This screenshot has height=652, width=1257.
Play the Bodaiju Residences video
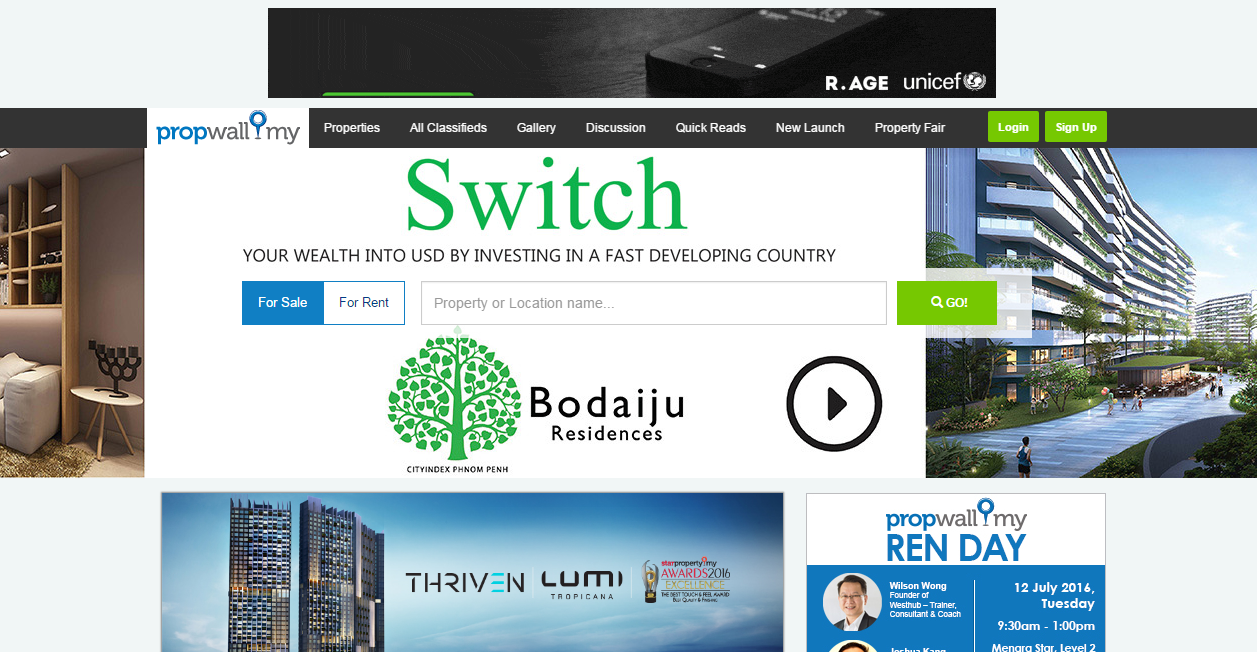click(x=834, y=403)
